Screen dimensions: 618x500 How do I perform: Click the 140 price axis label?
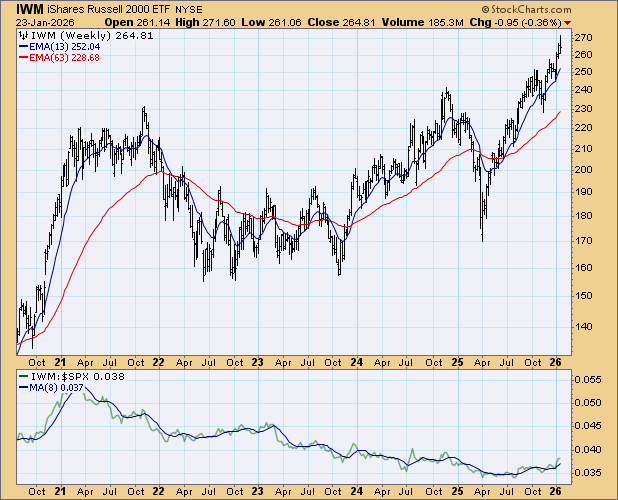pos(583,326)
